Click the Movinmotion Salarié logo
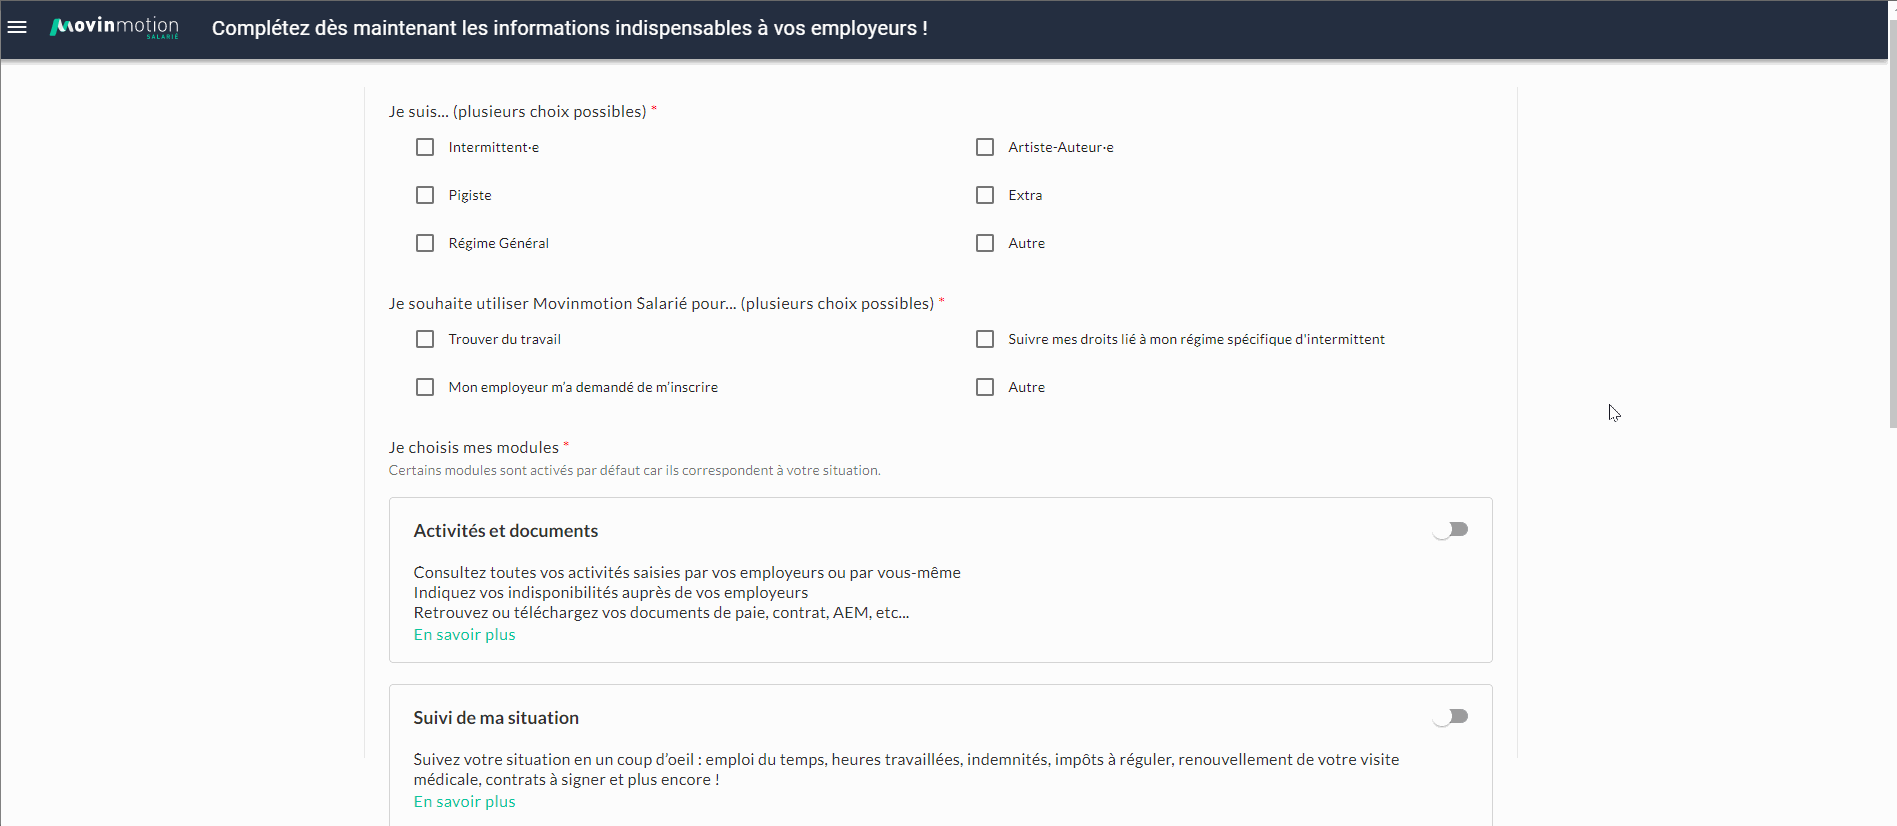This screenshot has height=826, width=1897. [115, 27]
